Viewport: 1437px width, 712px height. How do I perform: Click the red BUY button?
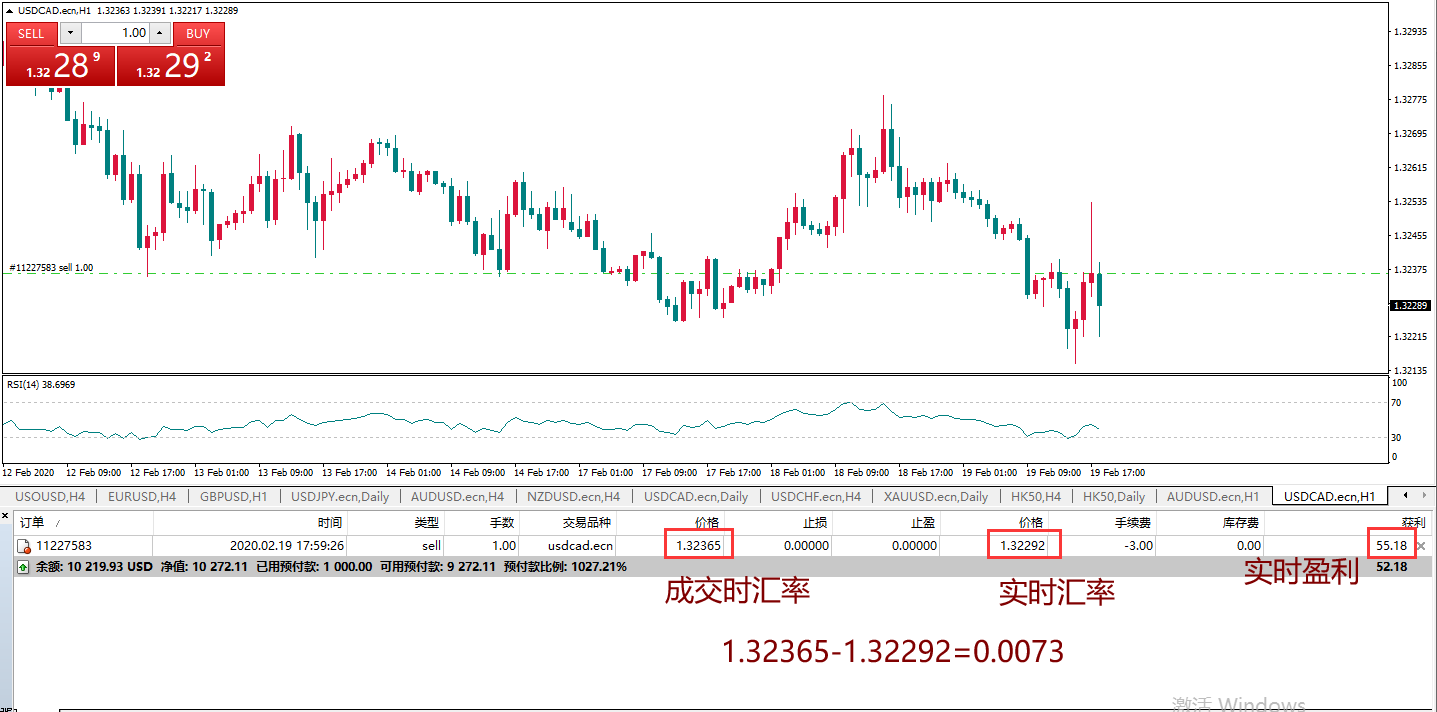pos(198,33)
